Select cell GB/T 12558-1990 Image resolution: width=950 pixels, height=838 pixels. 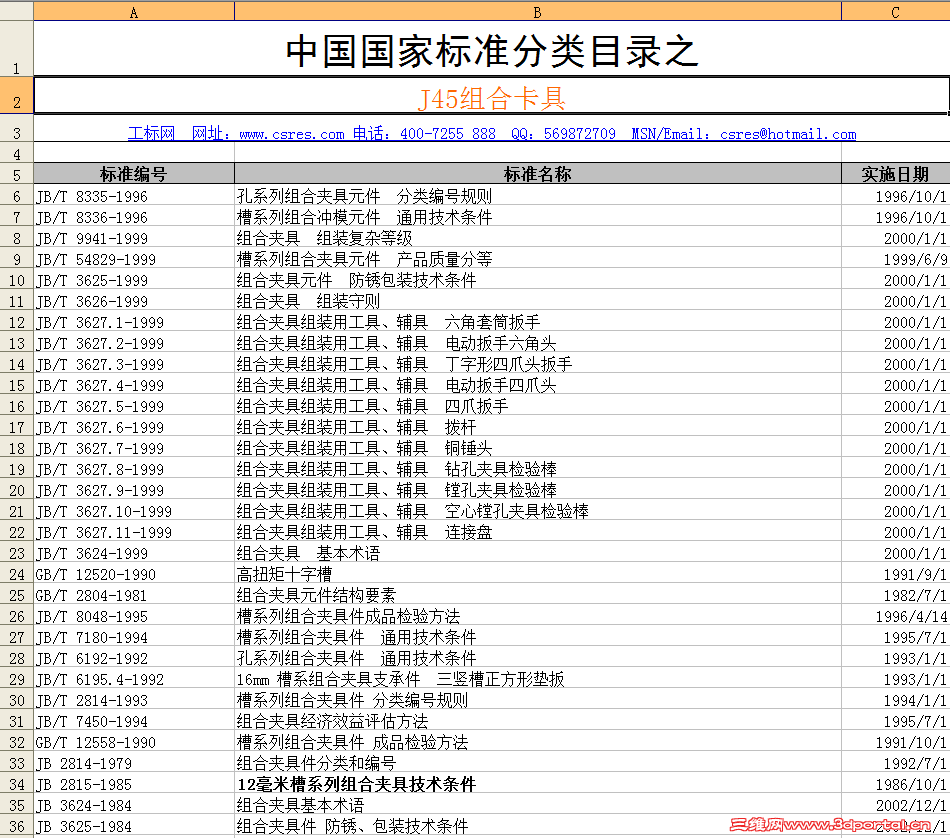(x=134, y=742)
